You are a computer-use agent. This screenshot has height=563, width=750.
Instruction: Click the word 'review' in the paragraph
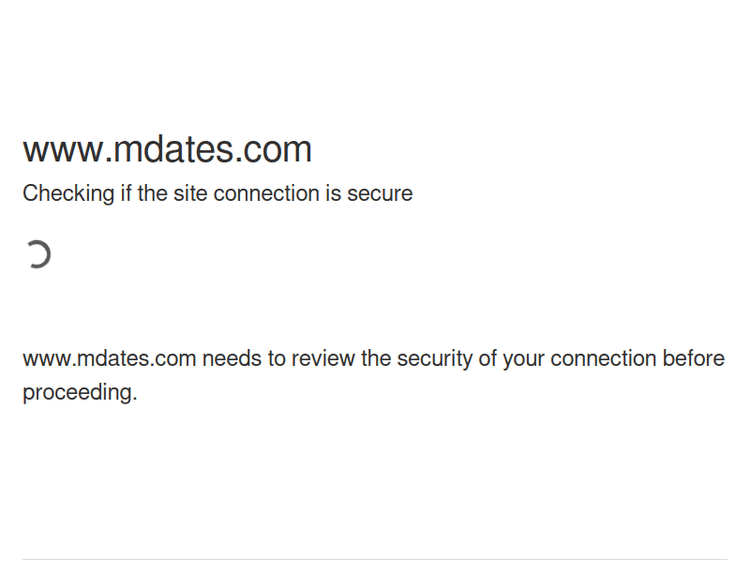tap(322, 358)
